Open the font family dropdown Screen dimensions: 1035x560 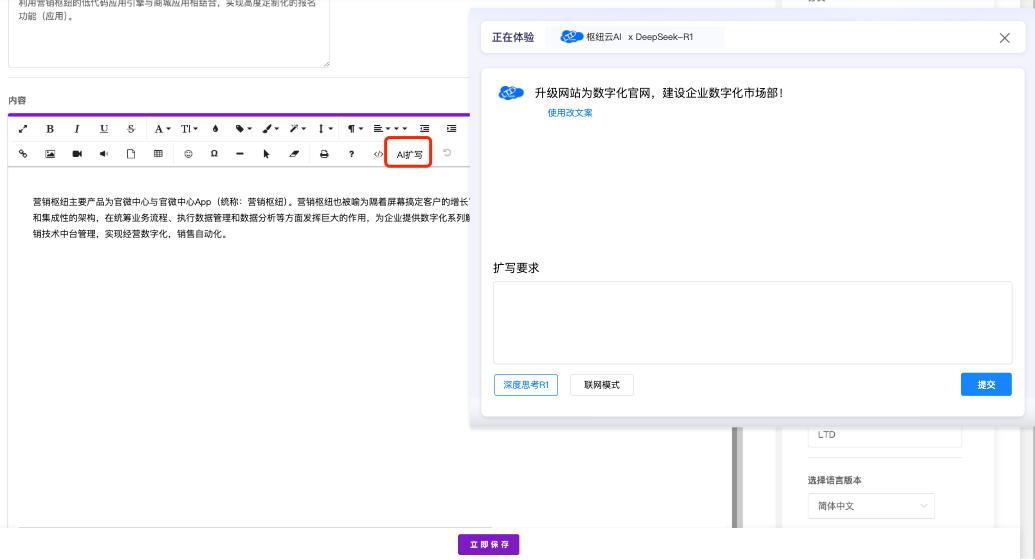(x=162, y=129)
